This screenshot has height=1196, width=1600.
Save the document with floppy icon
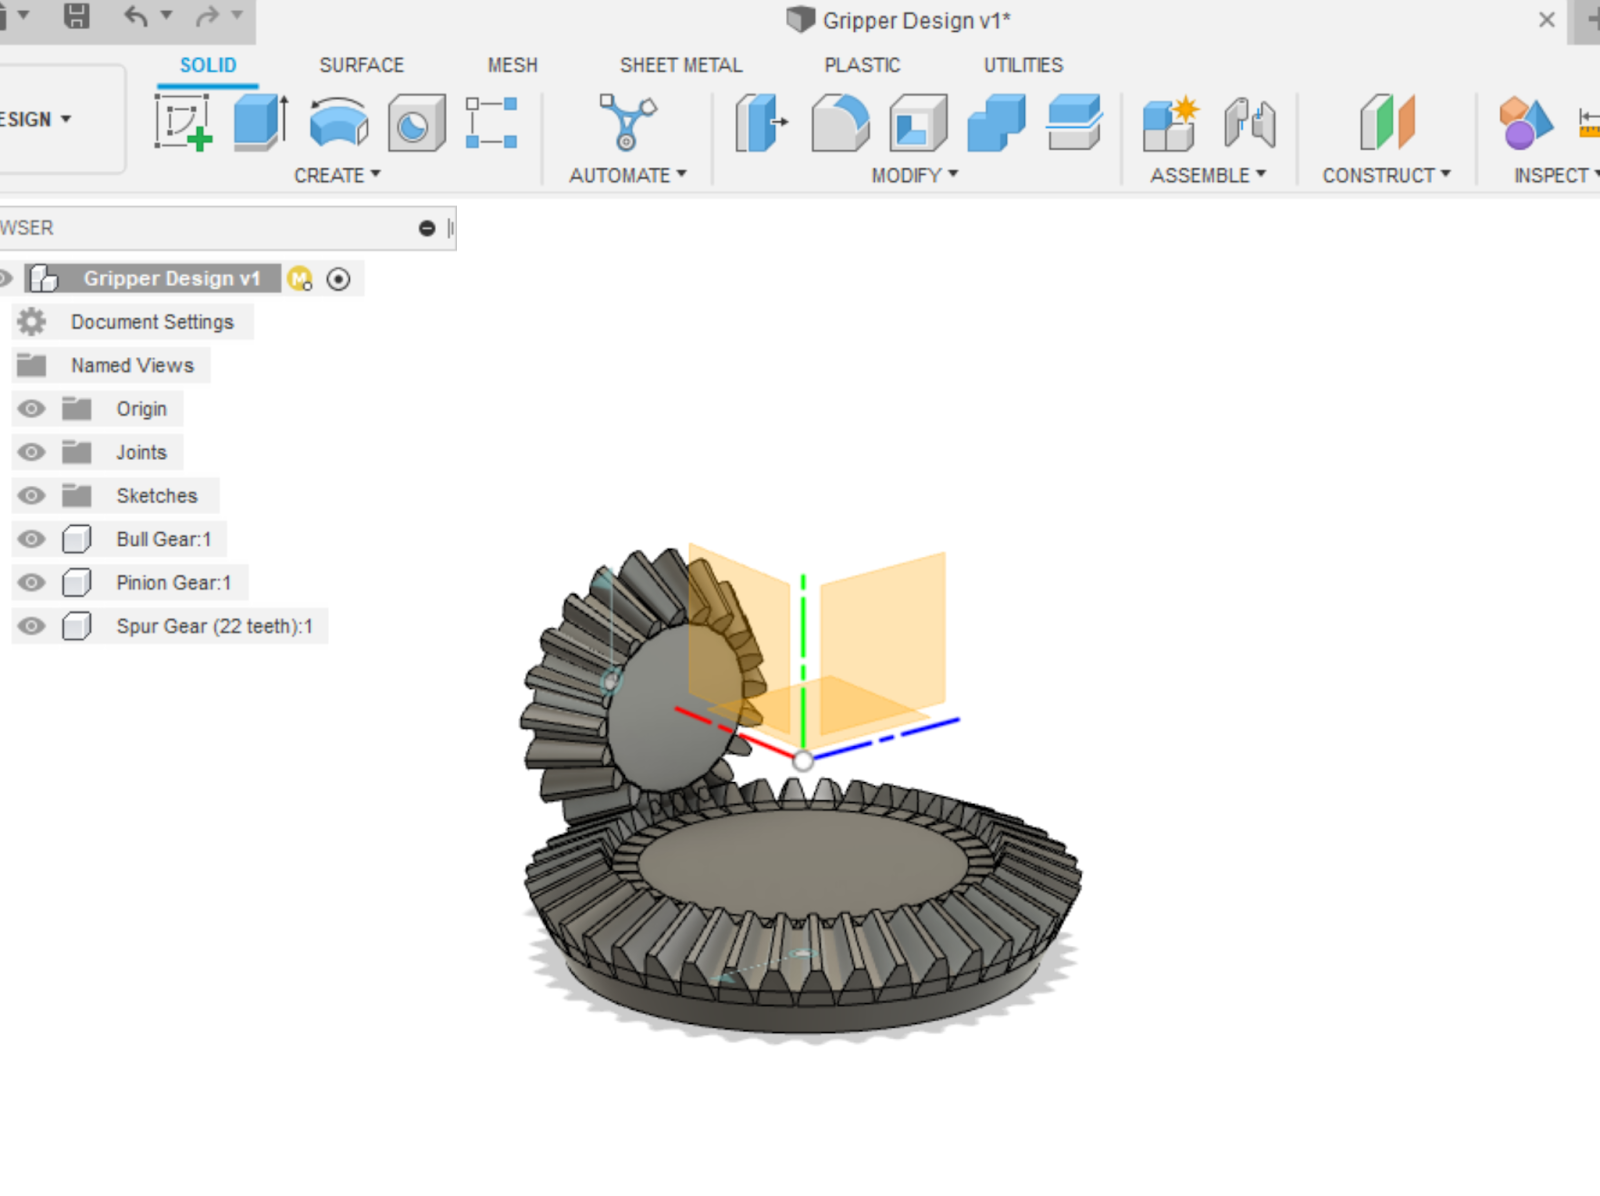tap(77, 16)
